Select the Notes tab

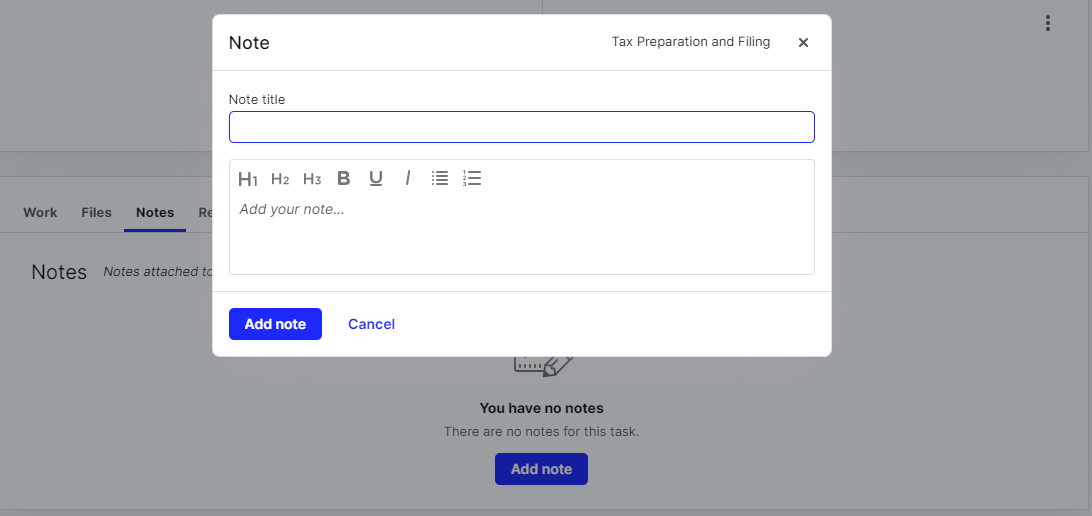[155, 212]
